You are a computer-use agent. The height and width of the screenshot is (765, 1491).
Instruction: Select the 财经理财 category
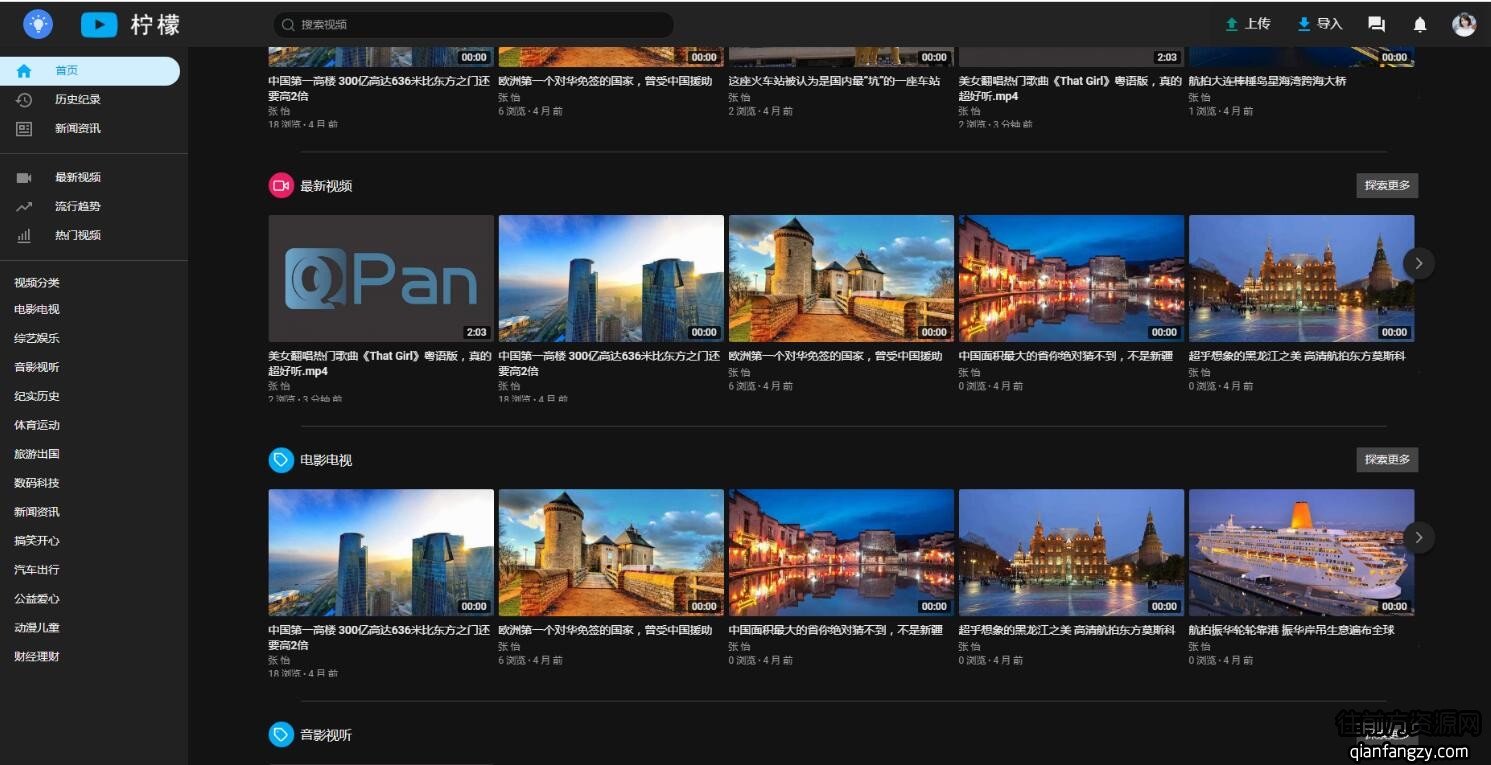coord(37,657)
